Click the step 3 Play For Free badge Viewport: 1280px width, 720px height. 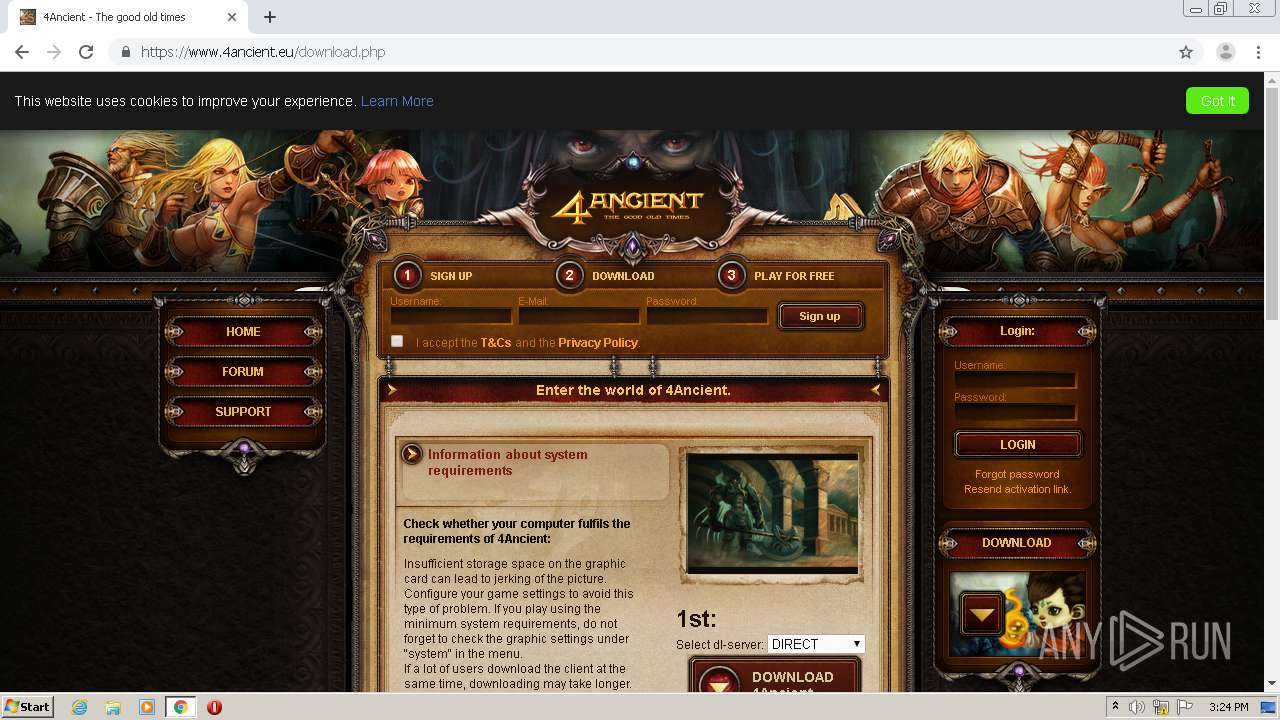[731, 275]
